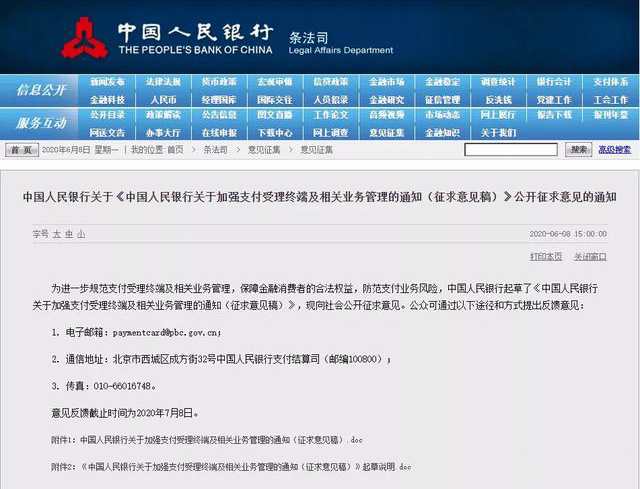The width and height of the screenshot is (640, 489).
Task: Open 网上调查 navigation item
Action: pos(331,133)
